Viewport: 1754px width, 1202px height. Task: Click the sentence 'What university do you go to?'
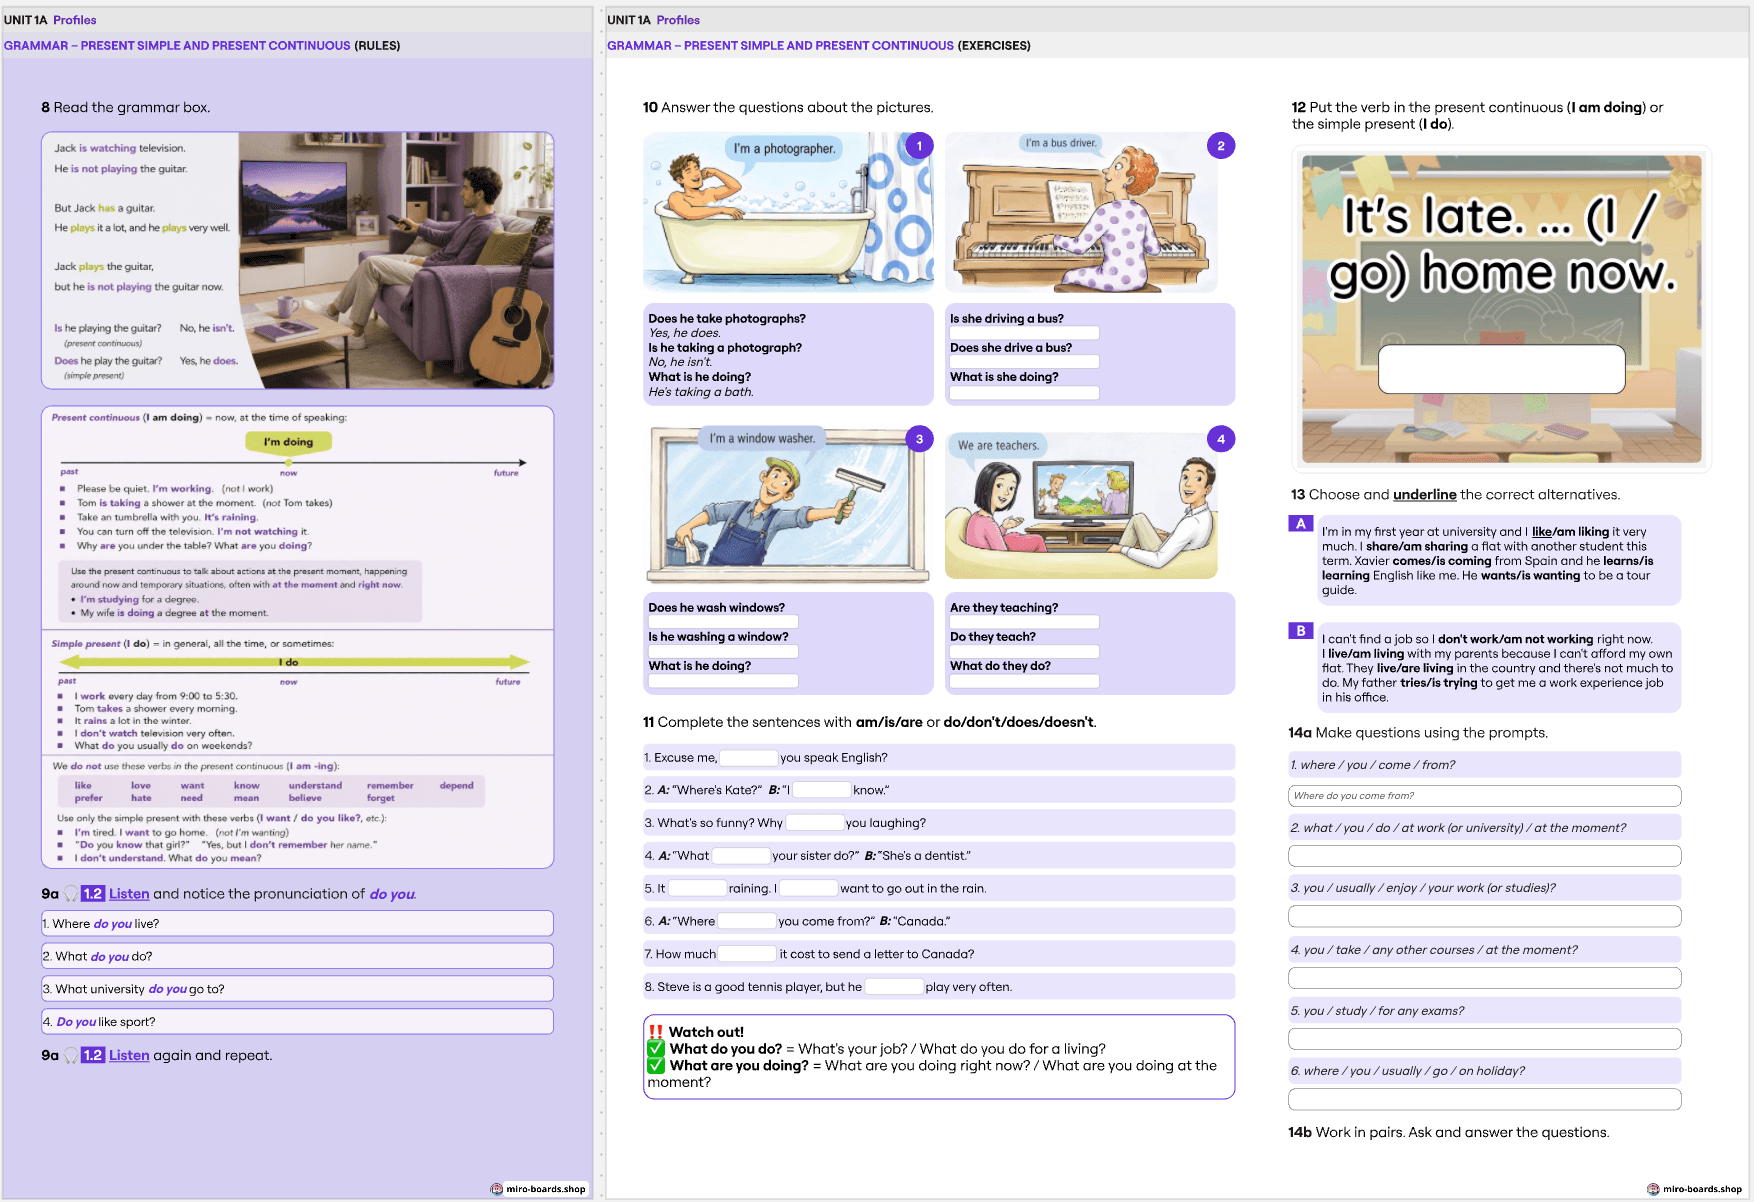click(x=297, y=989)
